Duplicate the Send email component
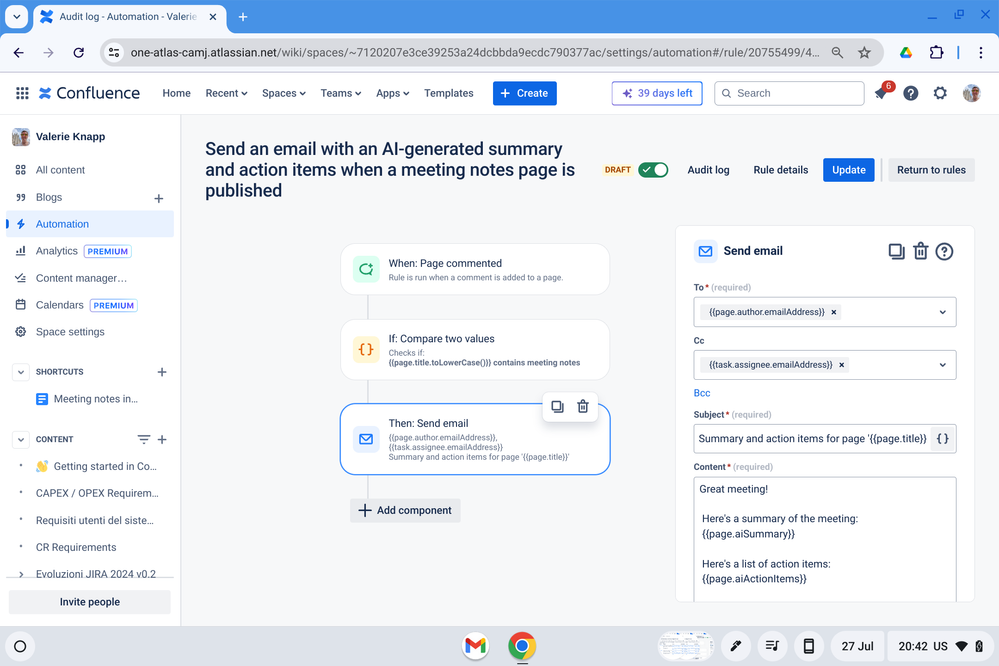This screenshot has height=666, width=999. click(x=896, y=251)
